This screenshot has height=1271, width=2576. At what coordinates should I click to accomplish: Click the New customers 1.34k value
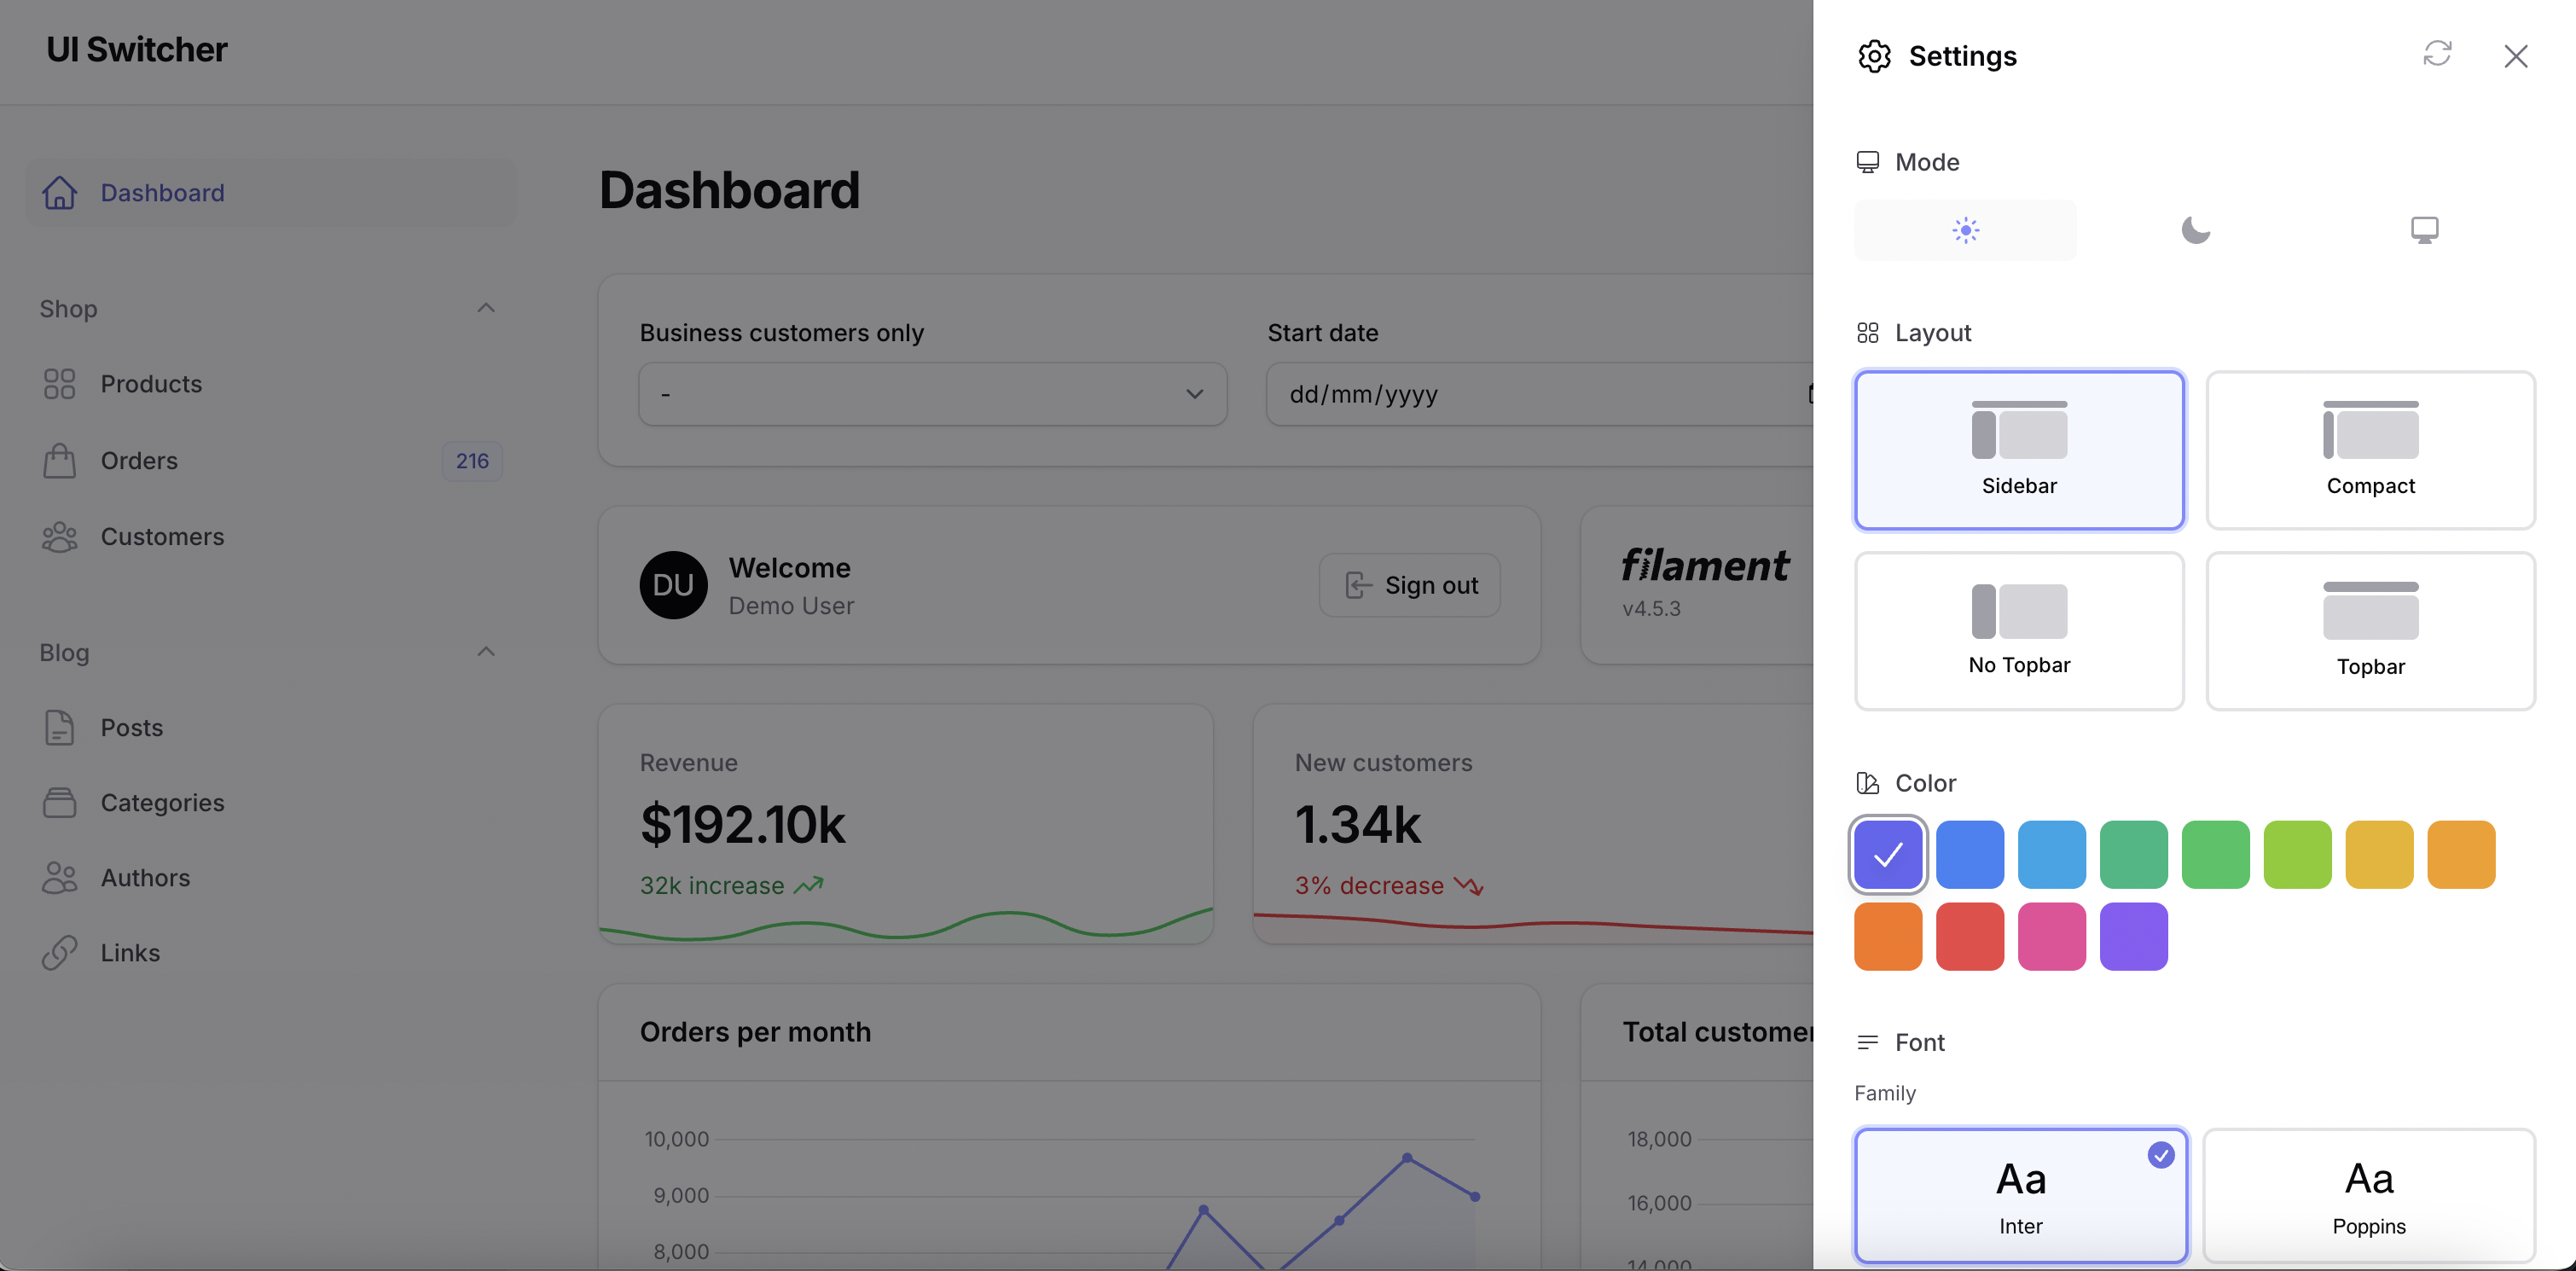click(x=1357, y=824)
